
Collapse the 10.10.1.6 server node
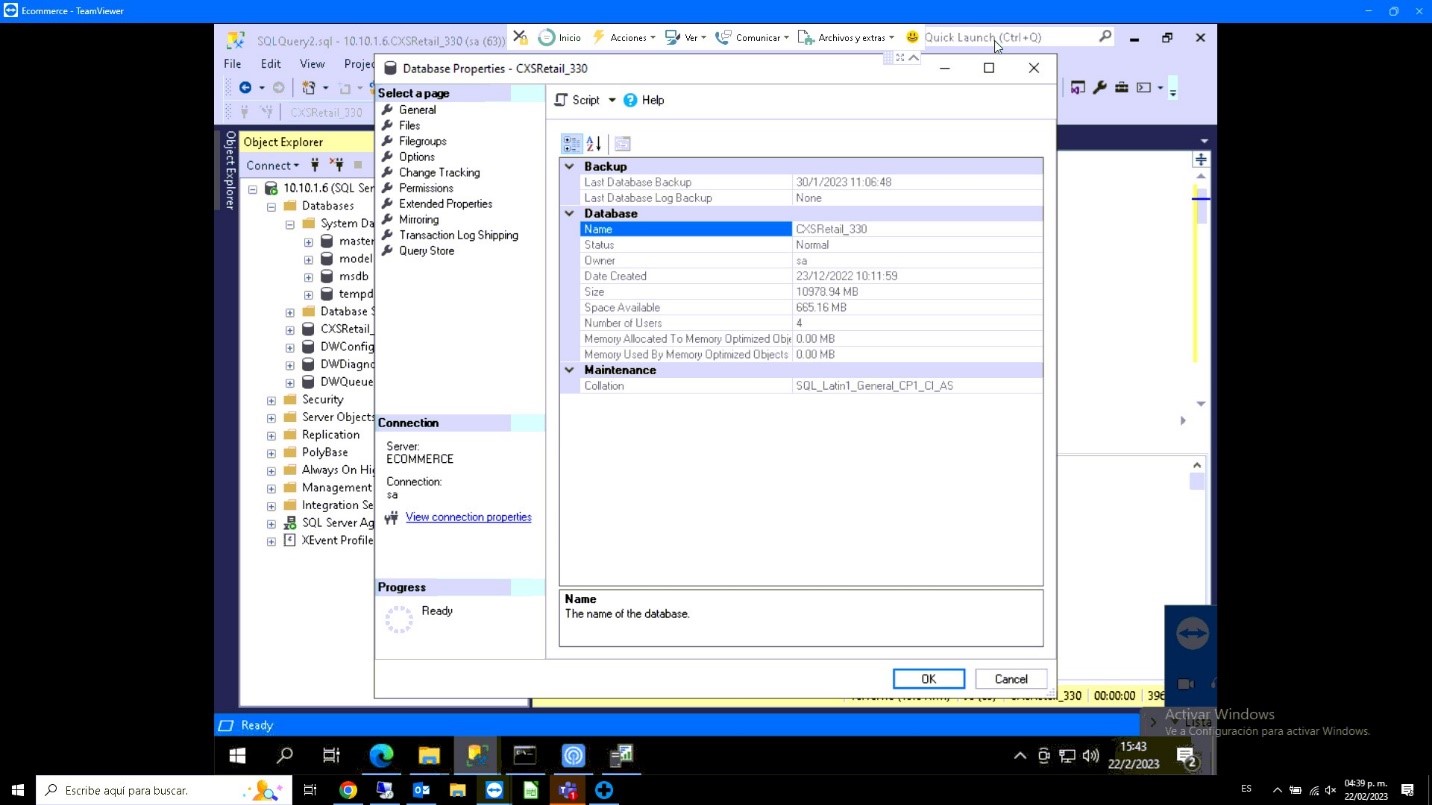(253, 189)
